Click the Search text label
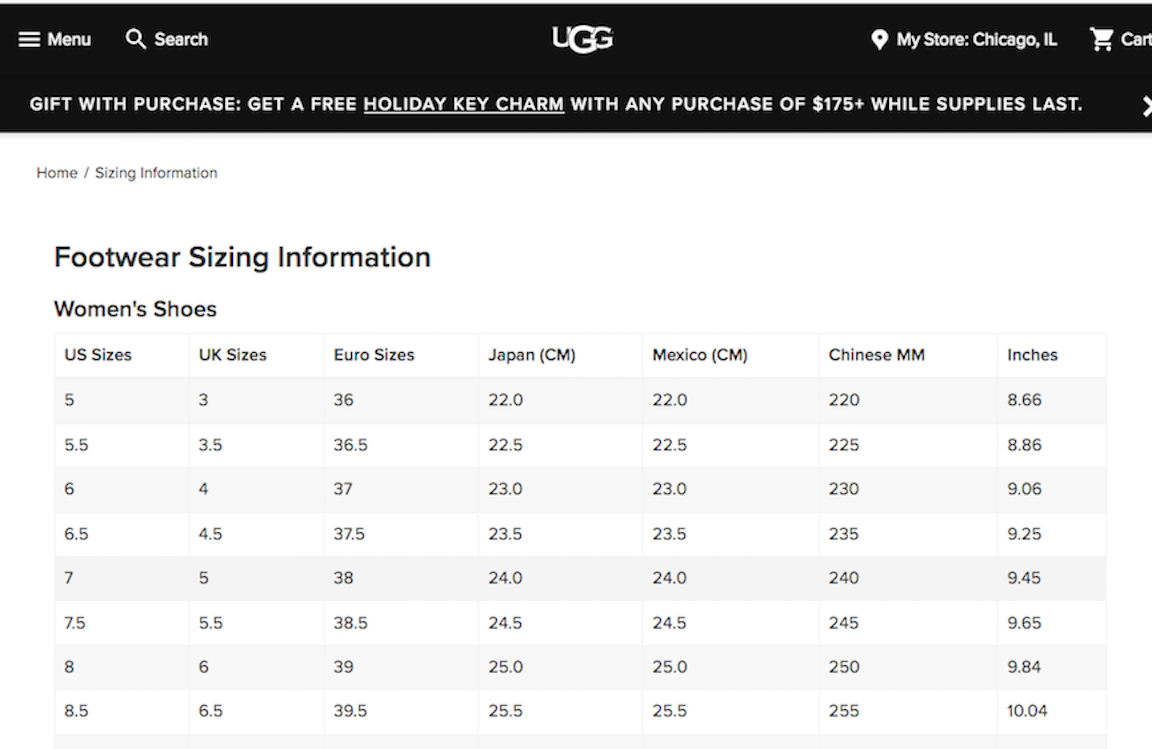Screen dimensions: 1152x749 coord(181,40)
